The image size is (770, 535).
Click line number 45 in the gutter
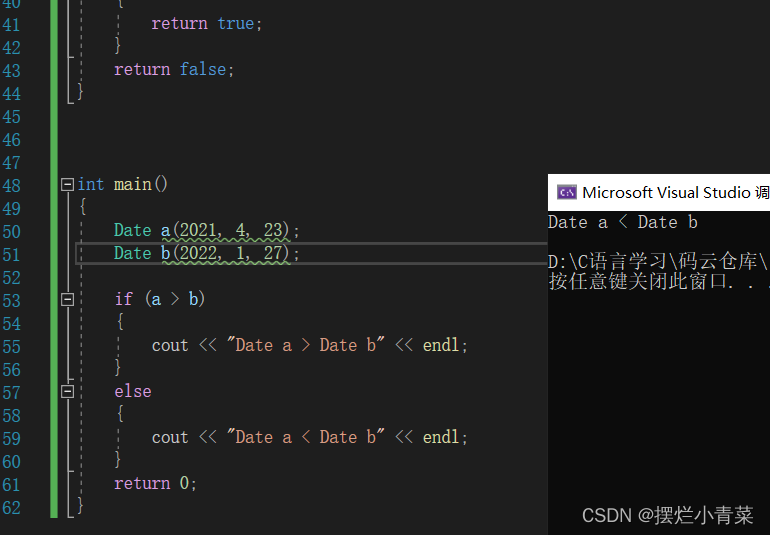(x=11, y=117)
